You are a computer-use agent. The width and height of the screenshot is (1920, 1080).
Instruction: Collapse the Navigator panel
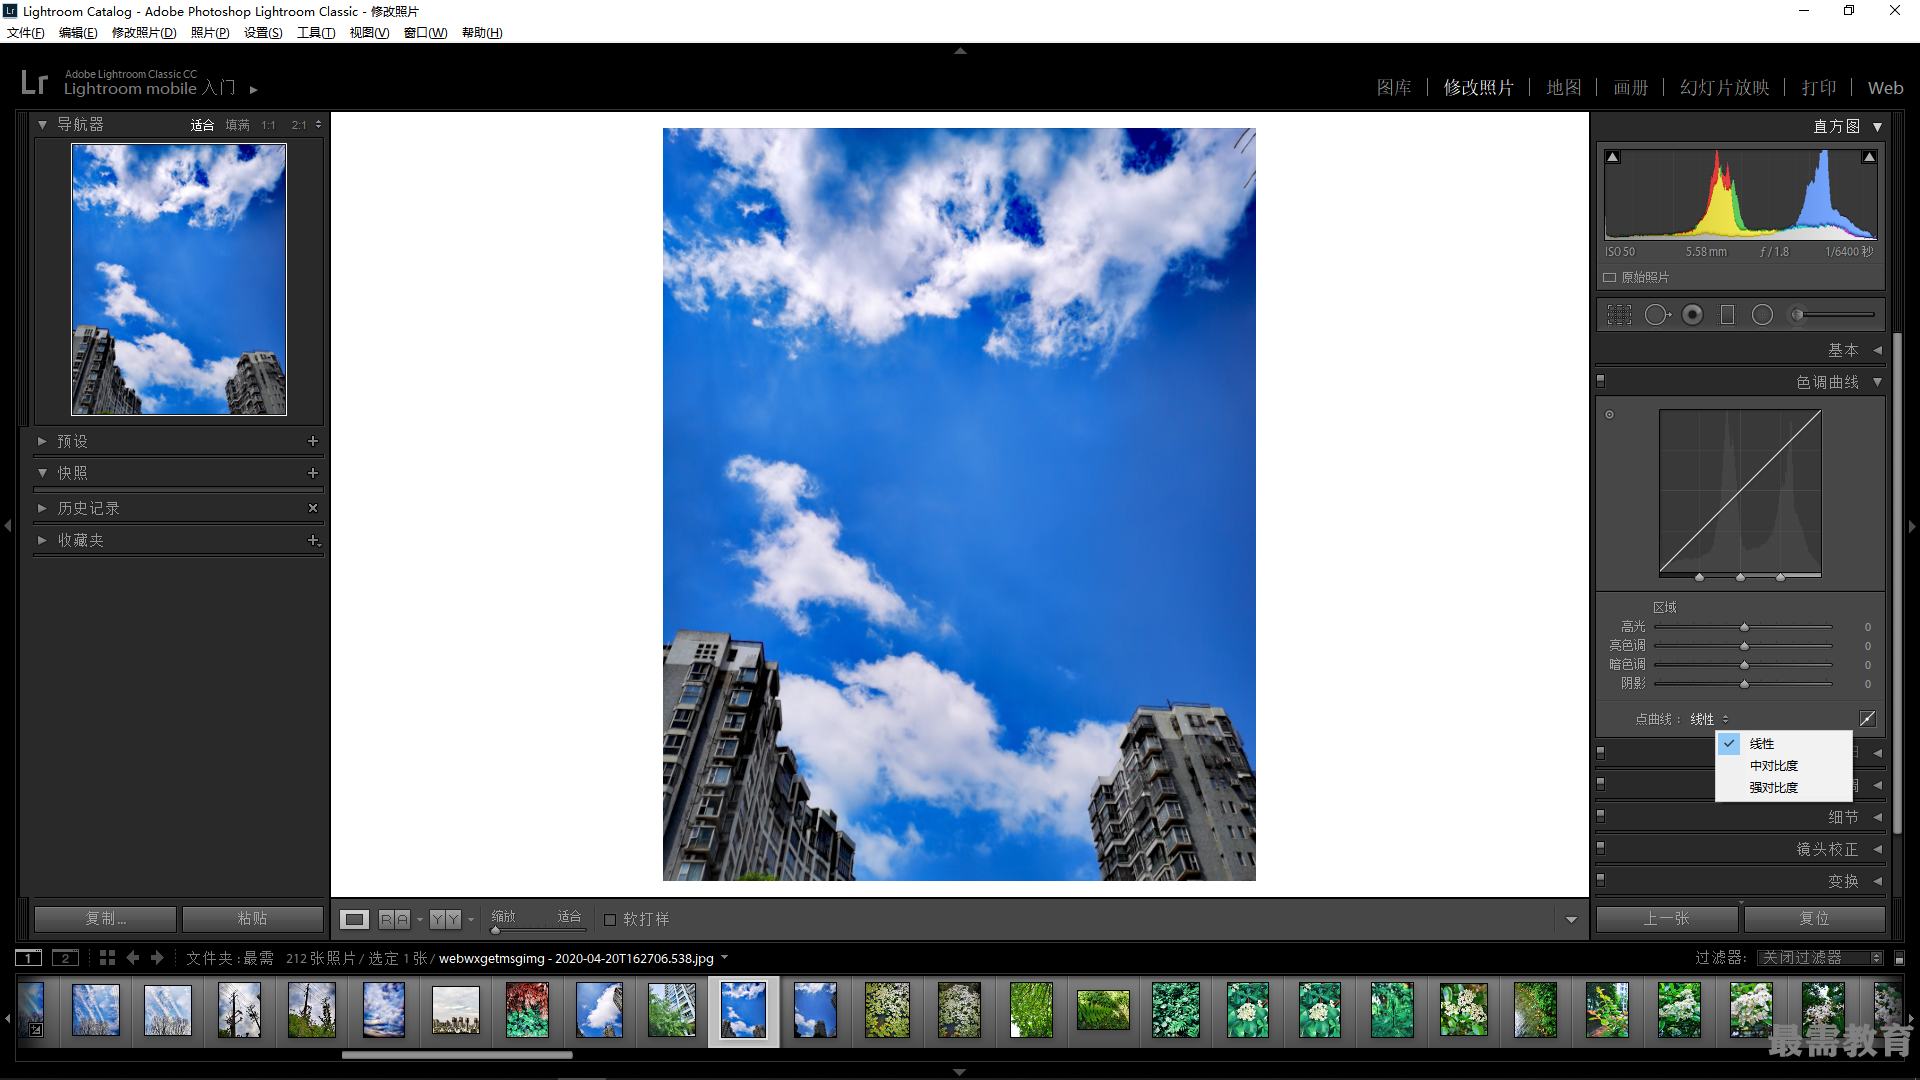click(42, 125)
